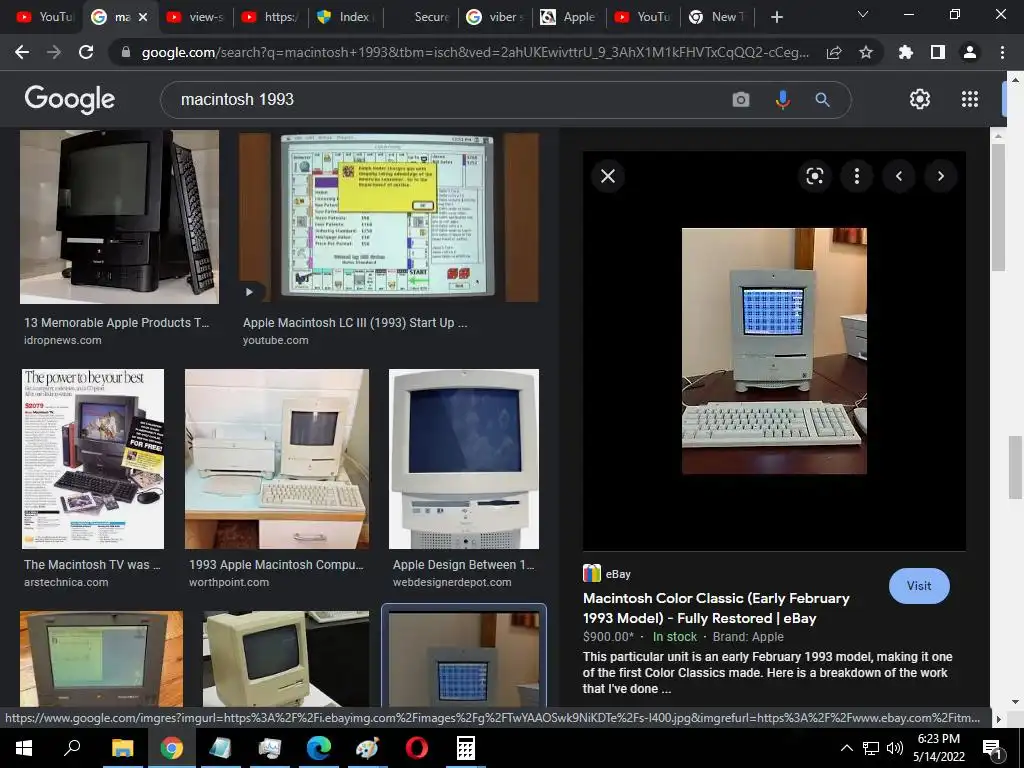Image resolution: width=1024 pixels, height=768 pixels.
Task: Click the idropnews.com source text
Action: click(63, 340)
